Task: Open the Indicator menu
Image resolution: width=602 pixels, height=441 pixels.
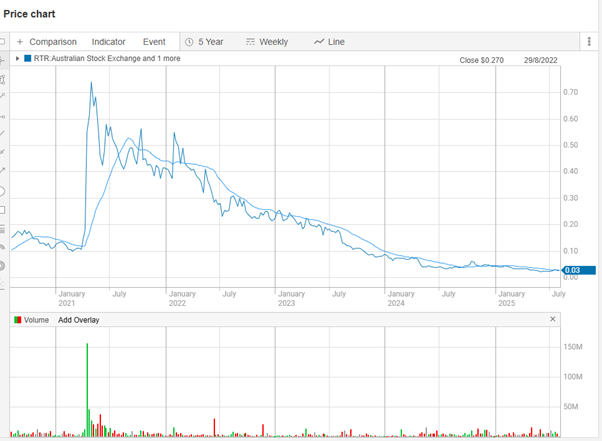Action: [108, 42]
